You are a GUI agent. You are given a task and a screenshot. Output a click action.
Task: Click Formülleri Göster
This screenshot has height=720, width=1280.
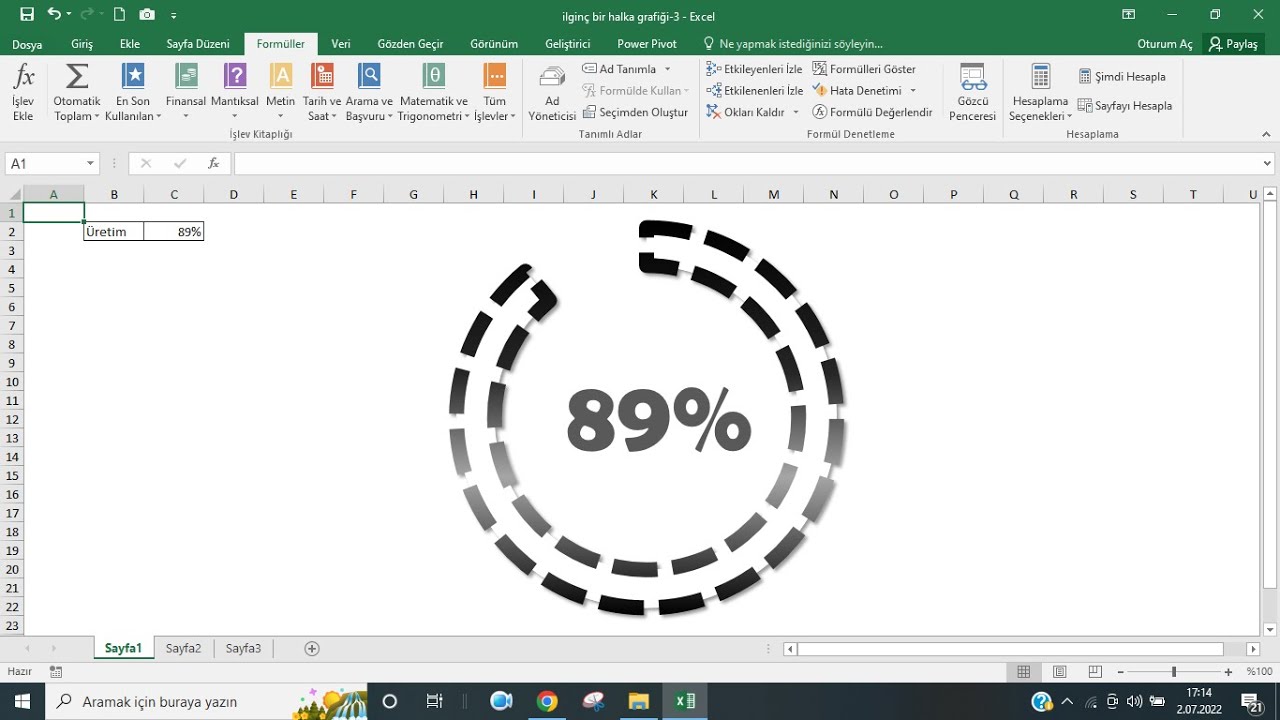pyautogui.click(x=864, y=69)
